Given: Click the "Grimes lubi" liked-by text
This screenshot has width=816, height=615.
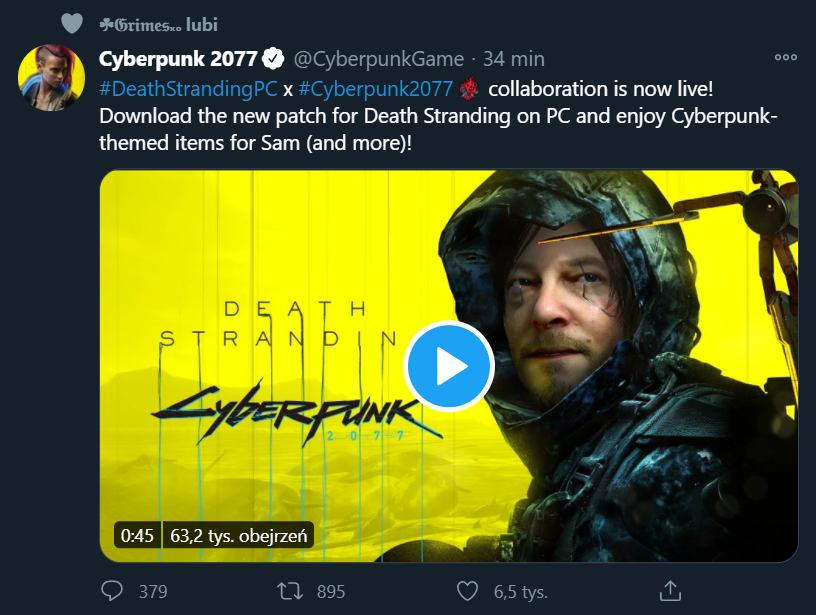Looking at the screenshot, I should click(x=158, y=23).
